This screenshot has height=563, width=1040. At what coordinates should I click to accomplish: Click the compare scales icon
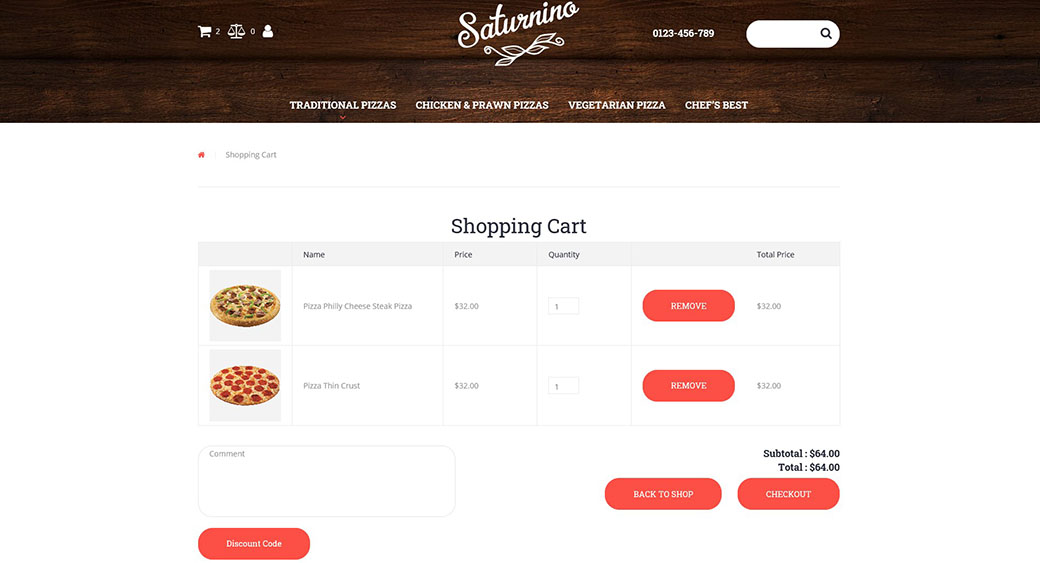pyautogui.click(x=236, y=32)
